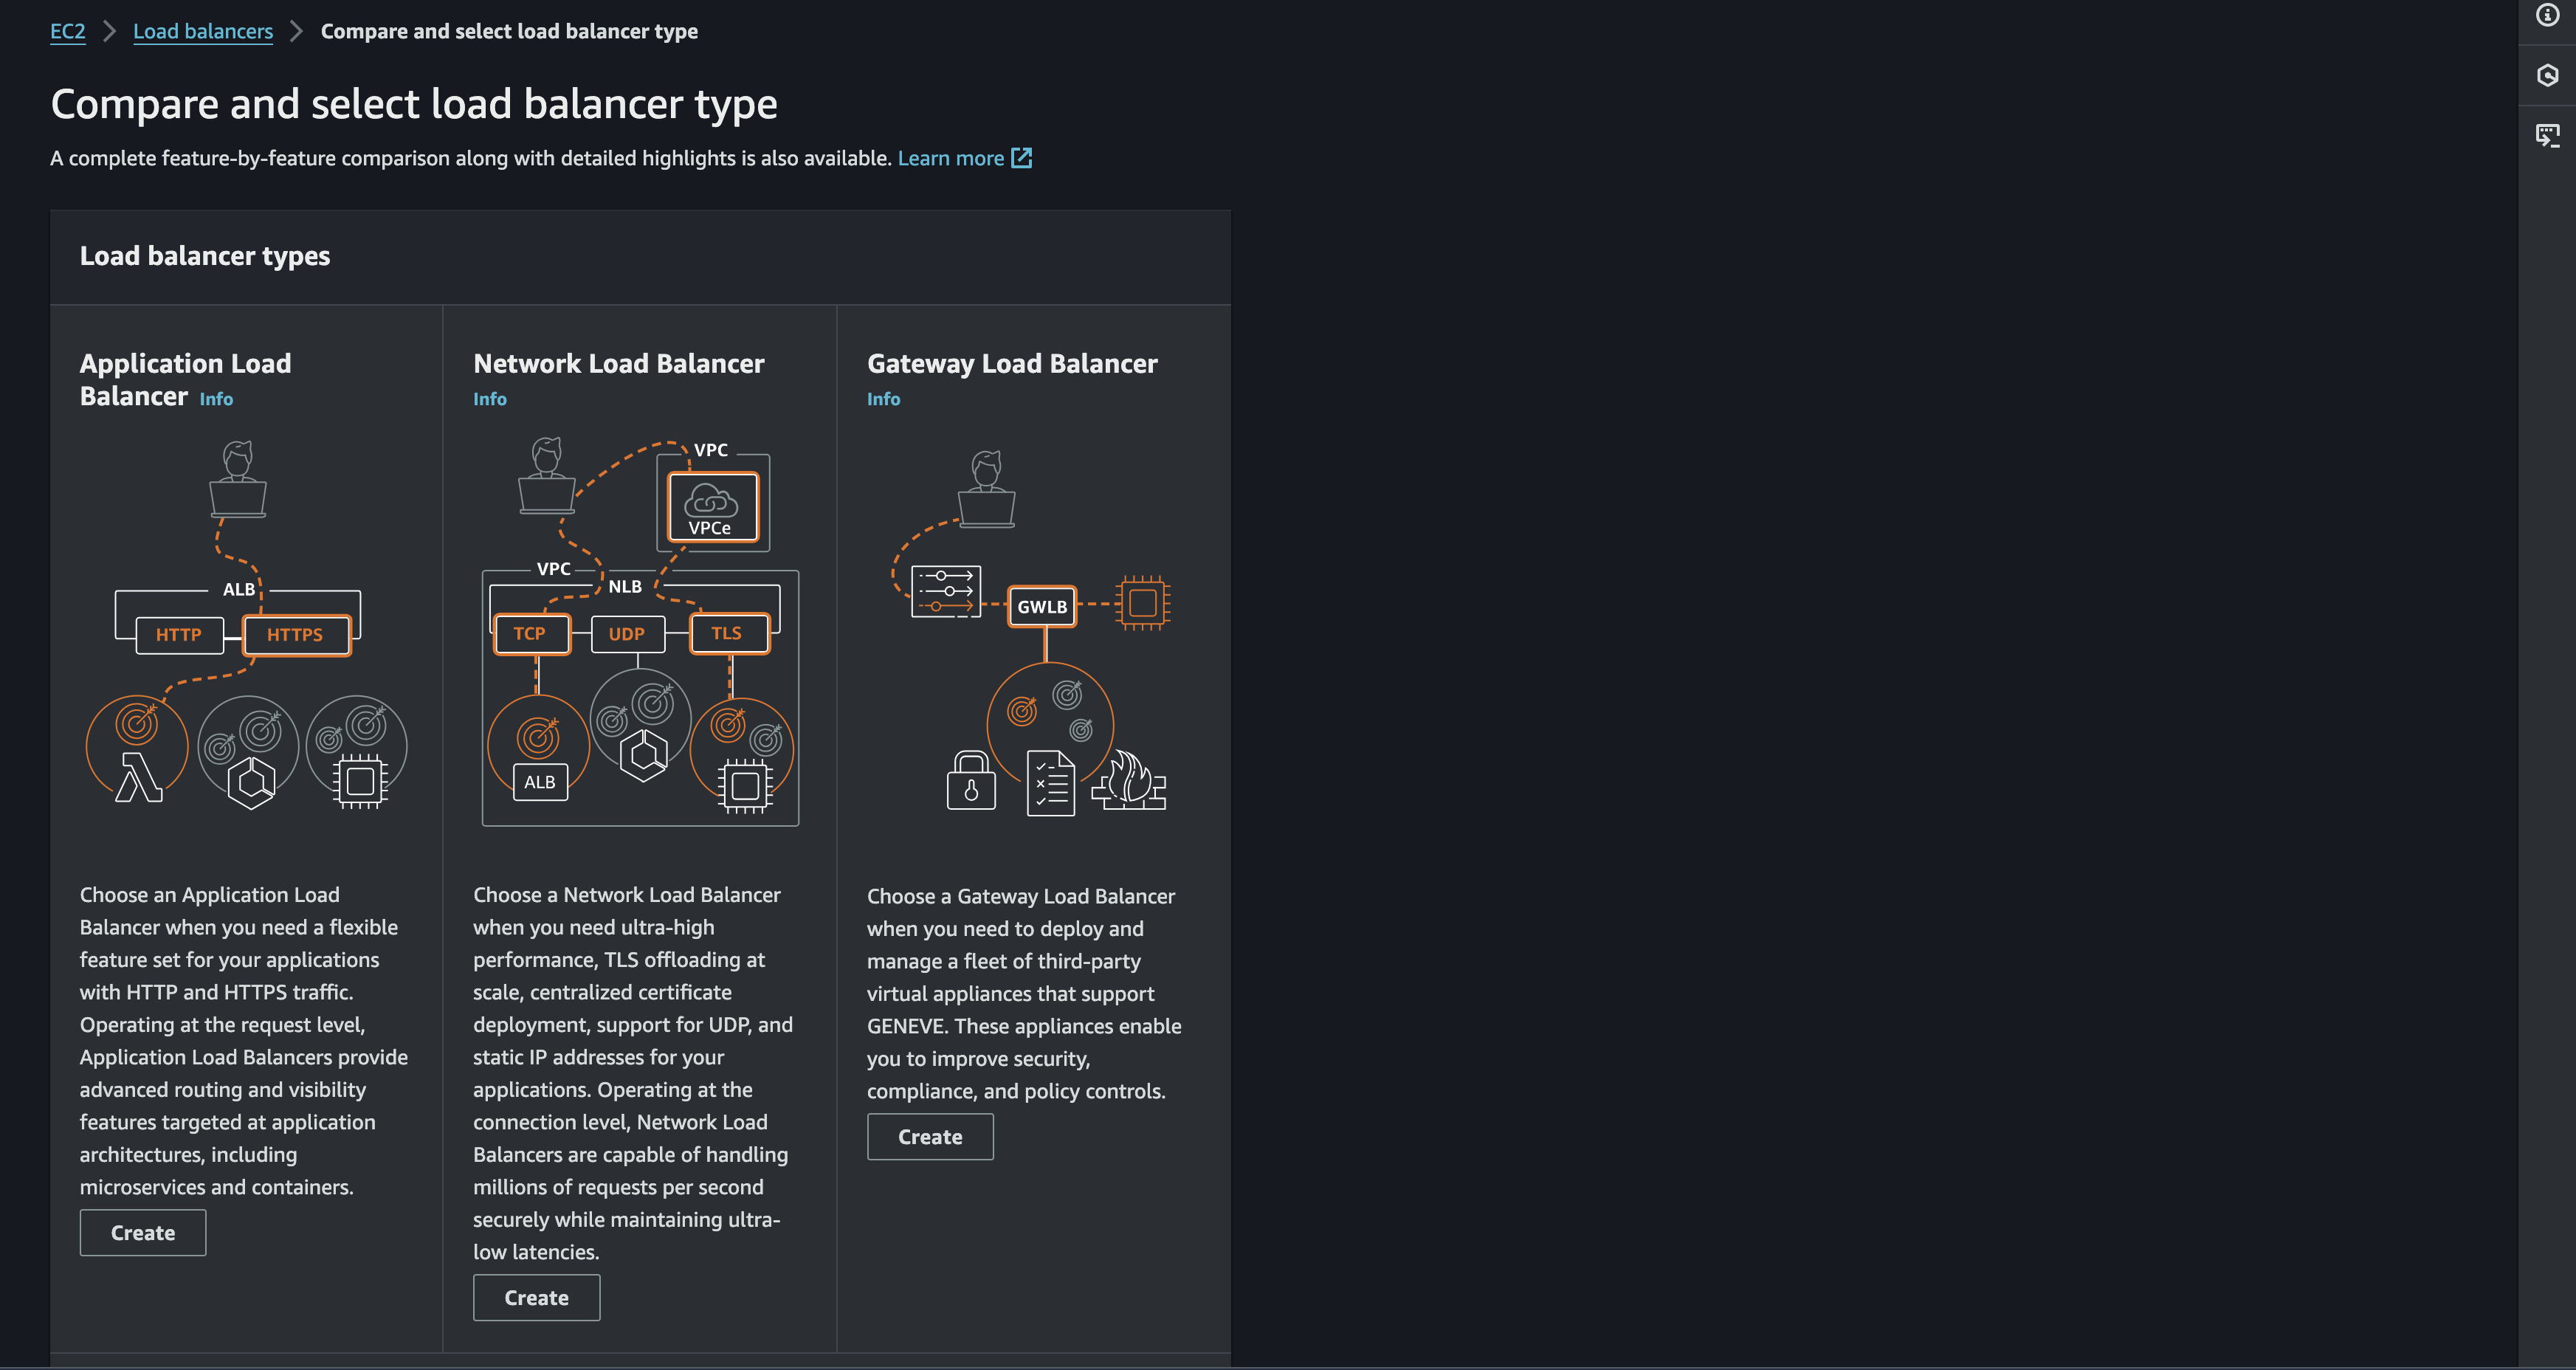
Task: Click the Application Load Balancer diagram
Action: pos(246,625)
